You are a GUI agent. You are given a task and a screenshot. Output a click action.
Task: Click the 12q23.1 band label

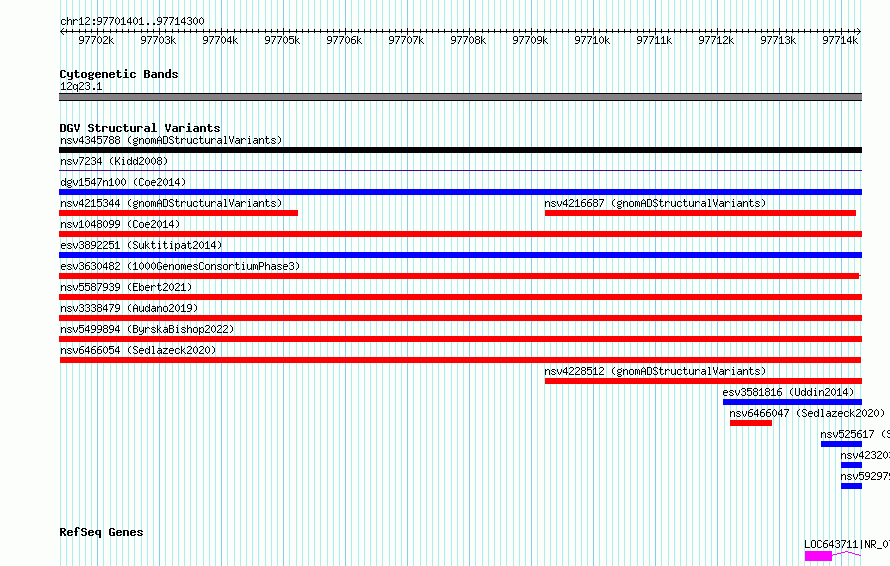[81, 86]
